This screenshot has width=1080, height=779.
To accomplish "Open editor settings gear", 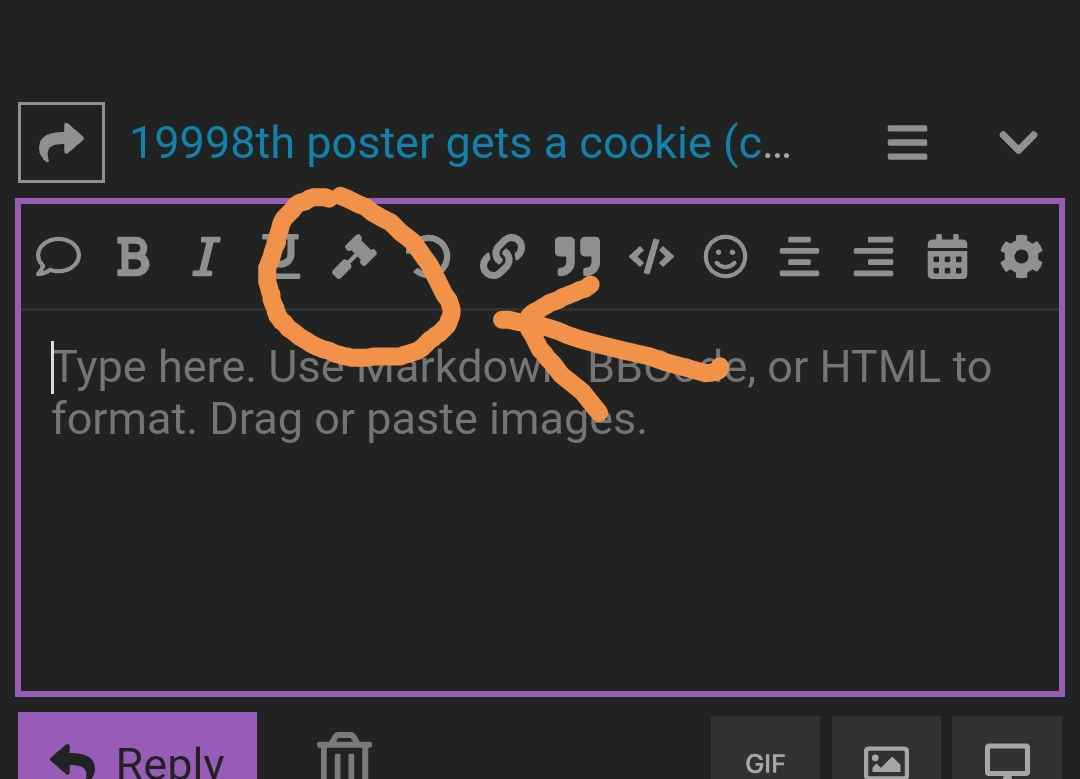I will pos(1021,257).
